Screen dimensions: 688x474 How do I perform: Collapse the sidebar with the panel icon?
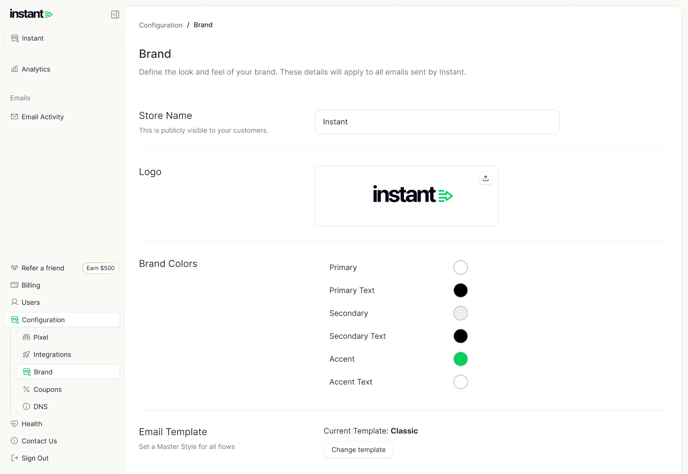click(x=115, y=14)
